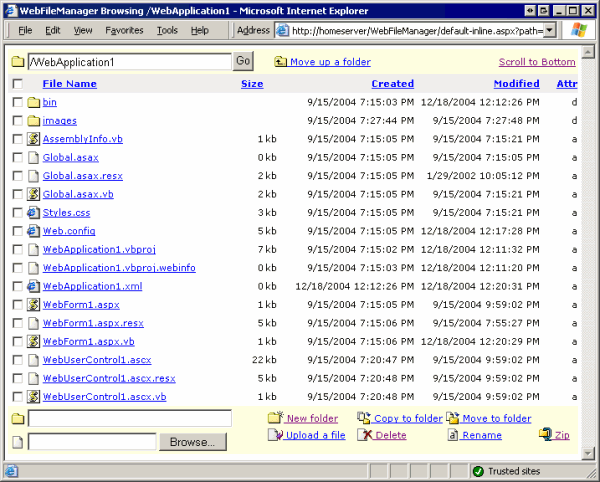Click the WebForm1.aspx.vb script icon
Screen dimensions: 600x482
point(33,341)
